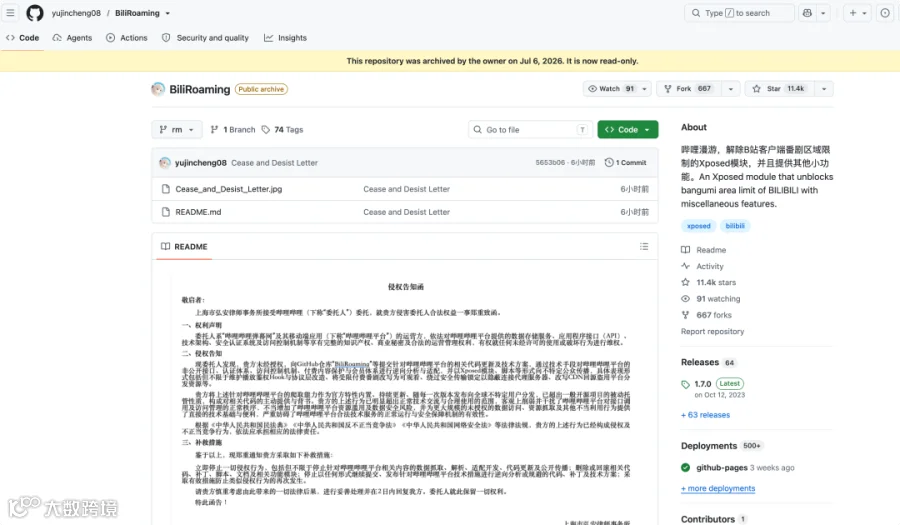Image resolution: width=900 pixels, height=525 pixels.
Task: Open the create new plus menu
Action: [x=858, y=13]
